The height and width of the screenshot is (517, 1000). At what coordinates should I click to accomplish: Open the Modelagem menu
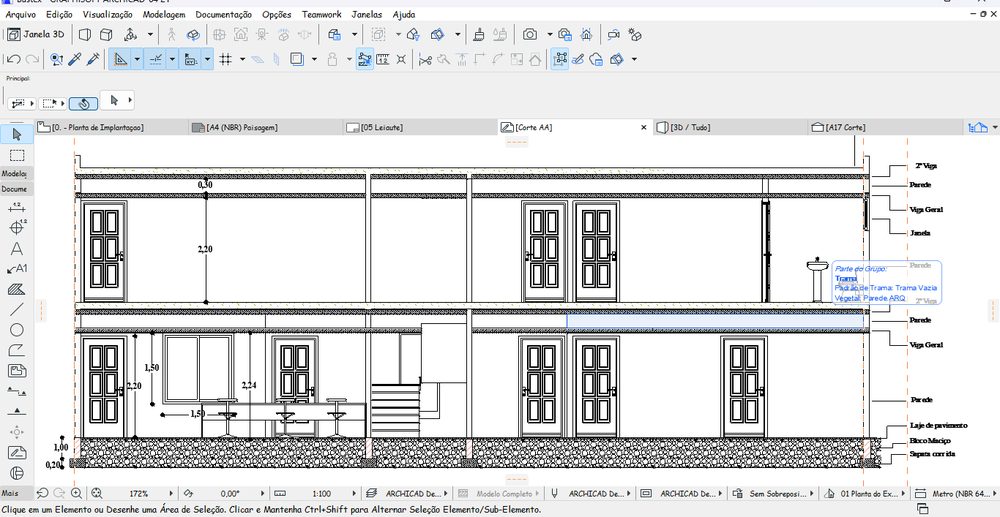pyautogui.click(x=164, y=14)
